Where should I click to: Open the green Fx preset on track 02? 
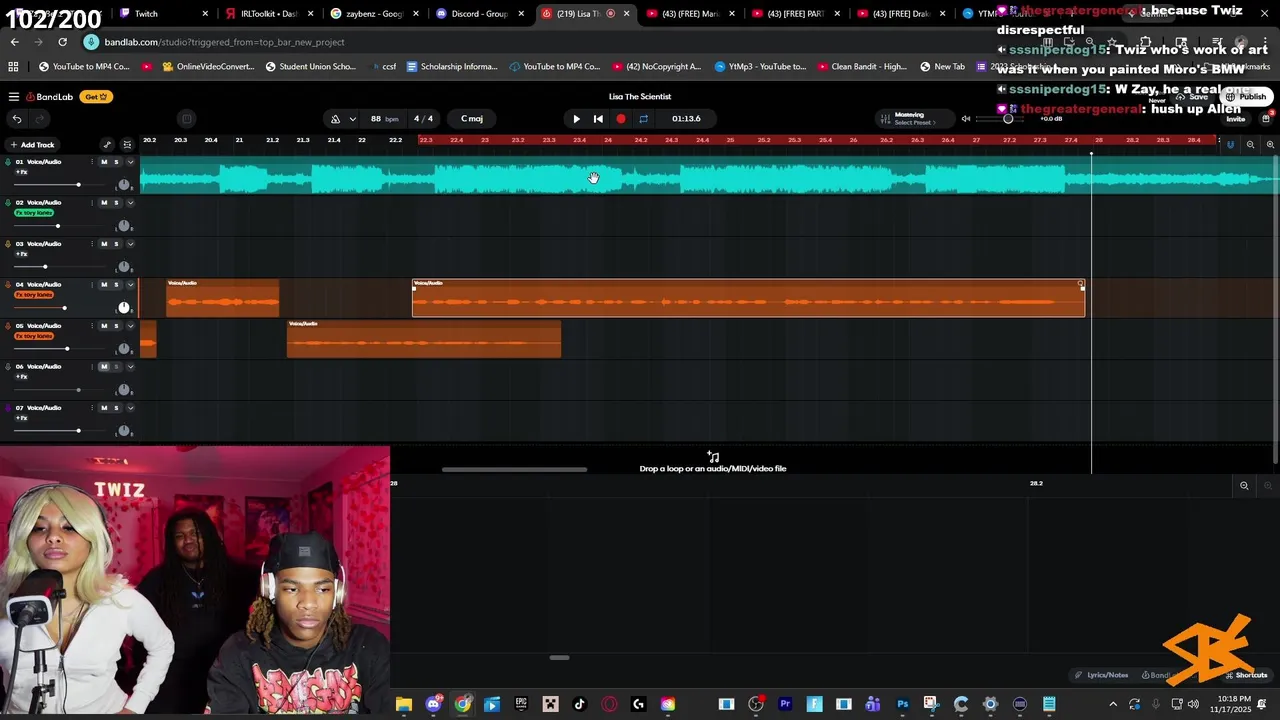tap(34, 213)
